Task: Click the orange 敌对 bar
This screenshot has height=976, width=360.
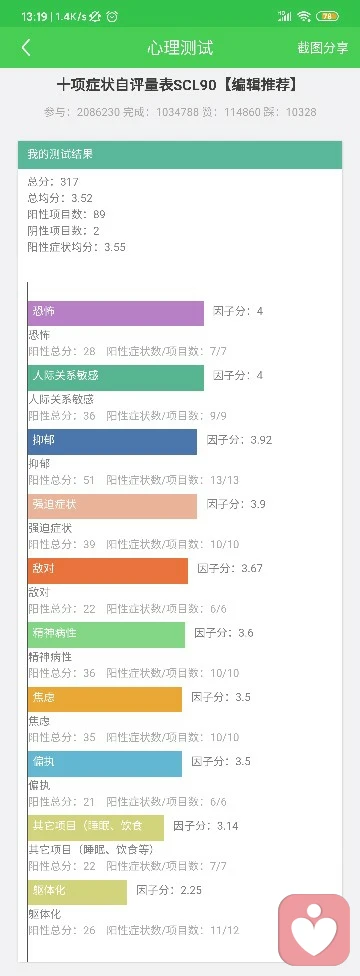Action: coord(108,571)
